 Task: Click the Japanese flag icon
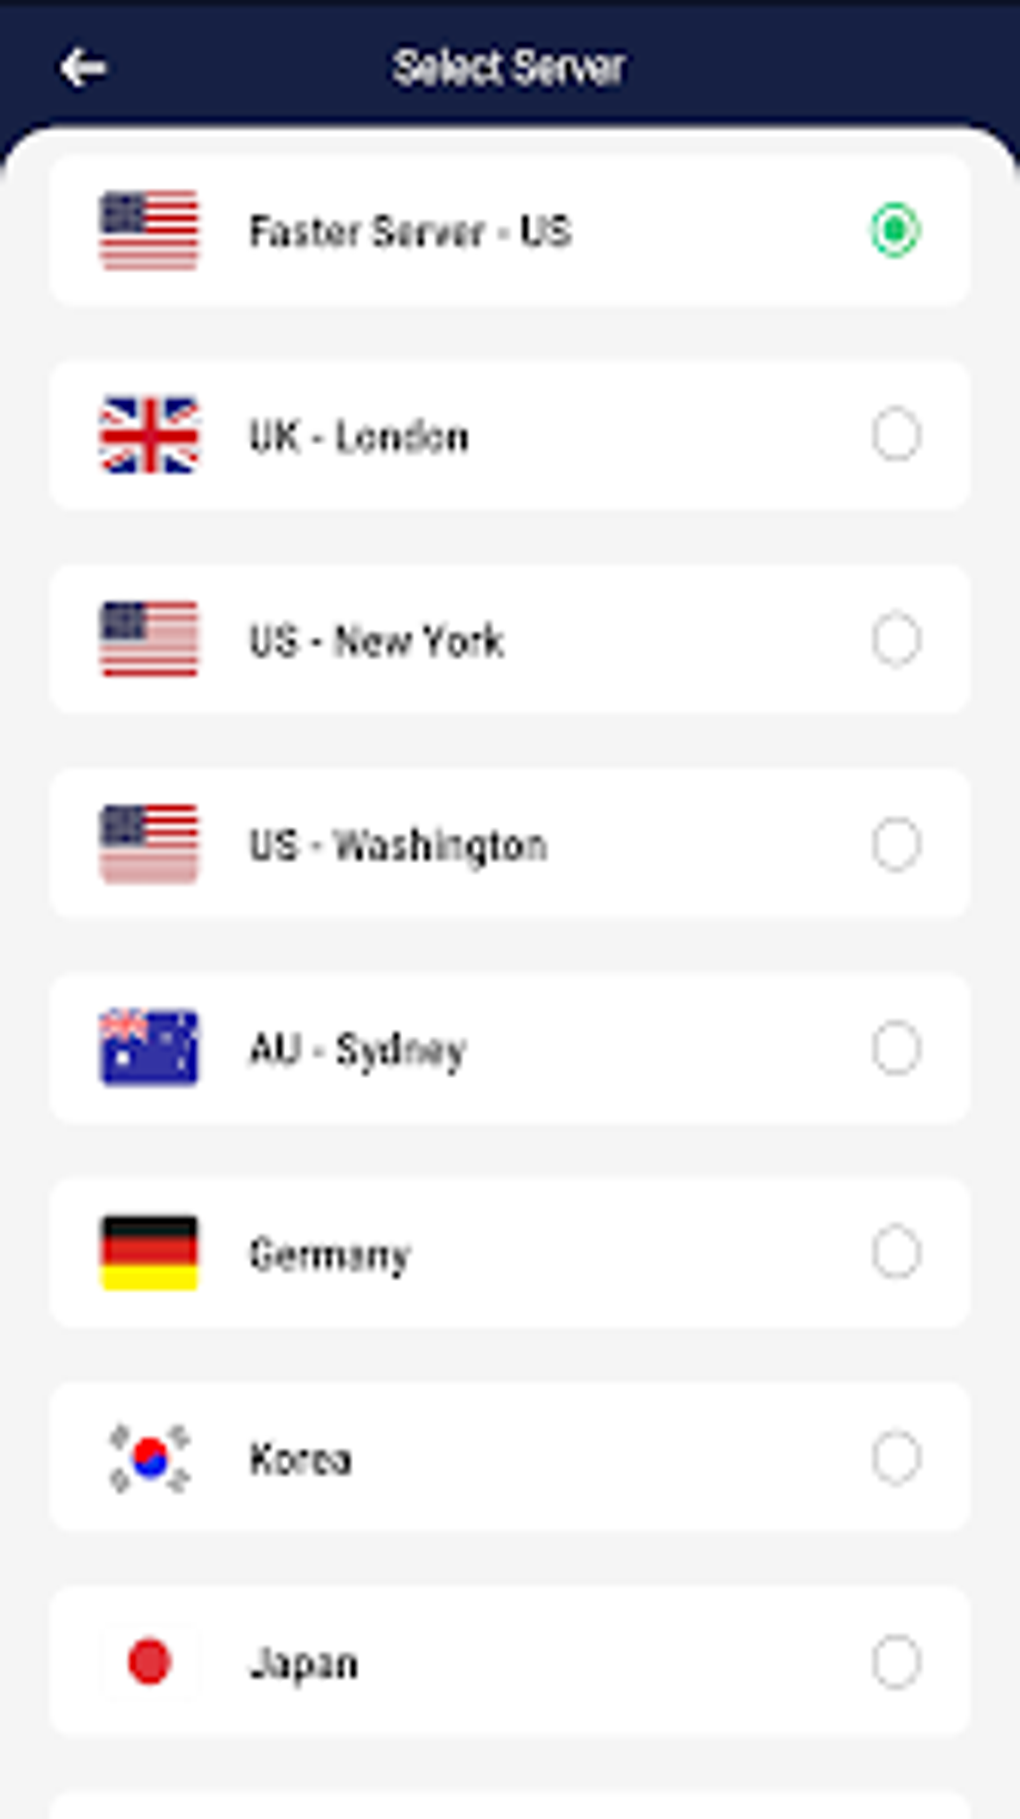(149, 1662)
